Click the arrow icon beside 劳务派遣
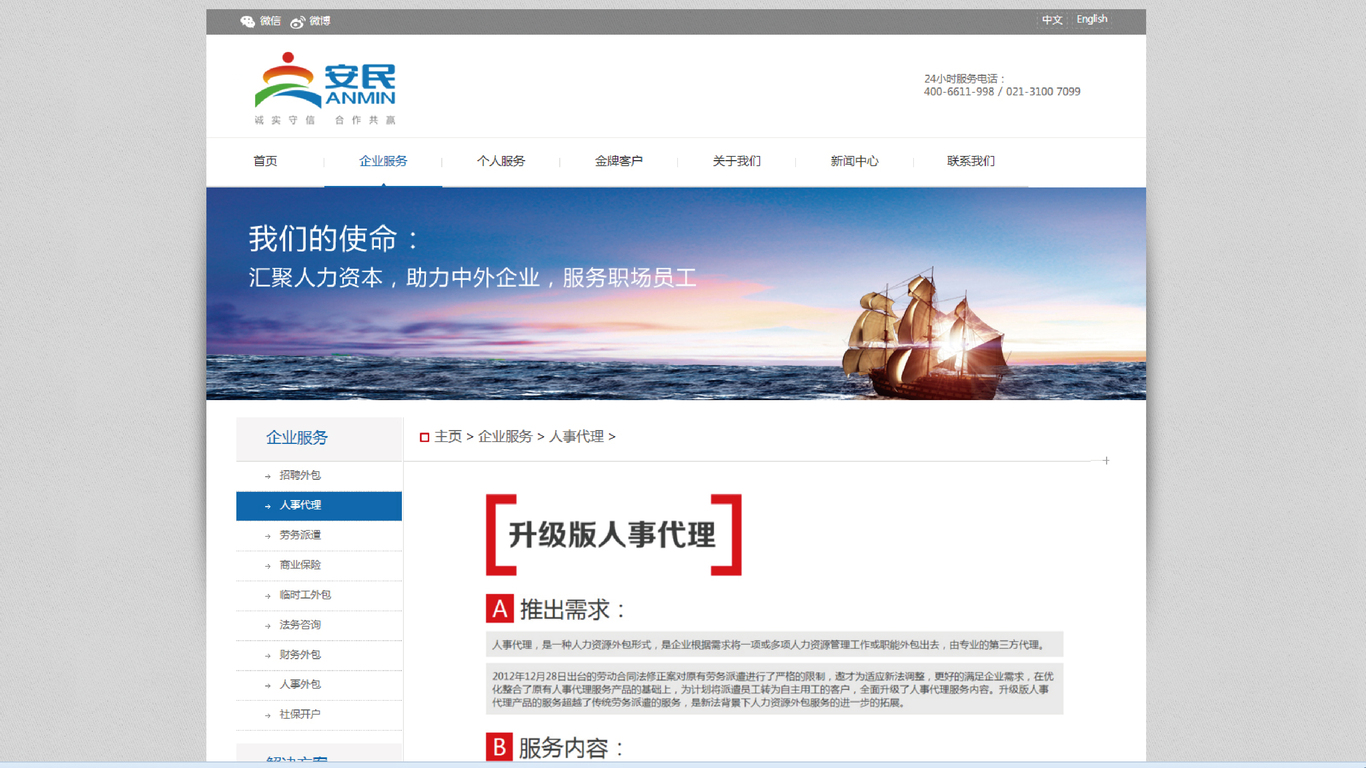This screenshot has width=1366, height=768. click(267, 536)
